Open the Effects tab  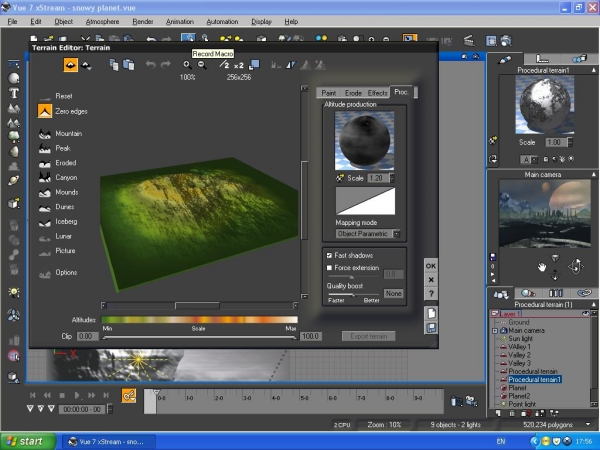tap(377, 93)
